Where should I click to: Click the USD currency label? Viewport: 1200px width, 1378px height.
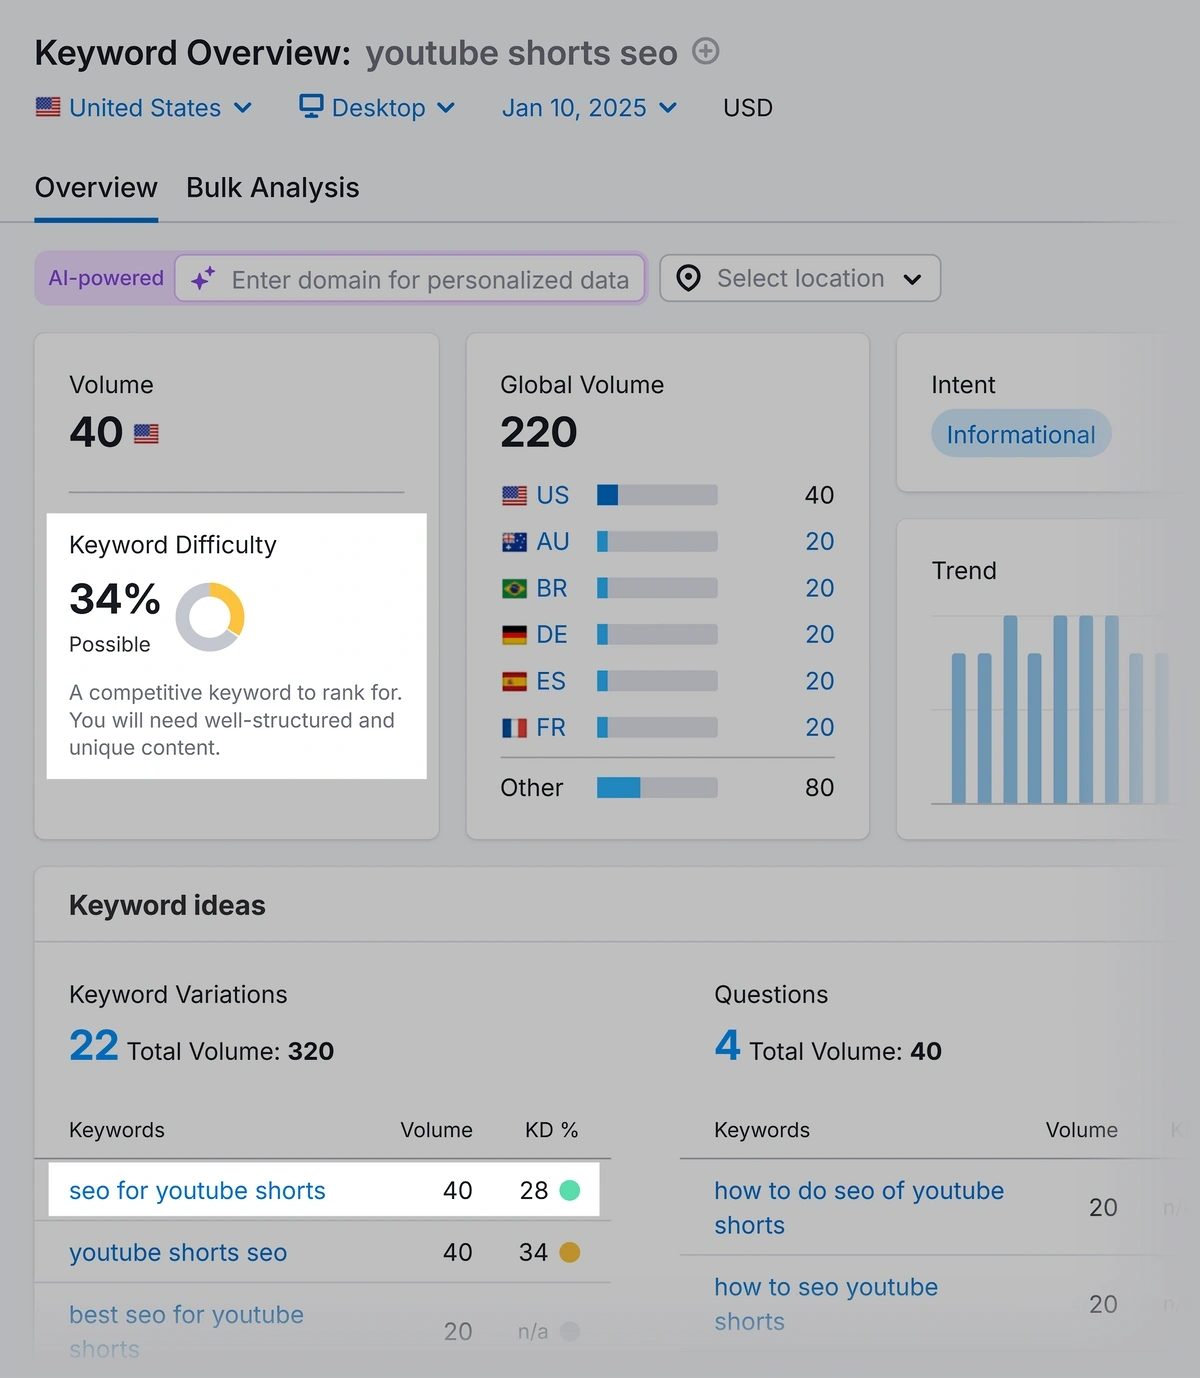click(748, 108)
